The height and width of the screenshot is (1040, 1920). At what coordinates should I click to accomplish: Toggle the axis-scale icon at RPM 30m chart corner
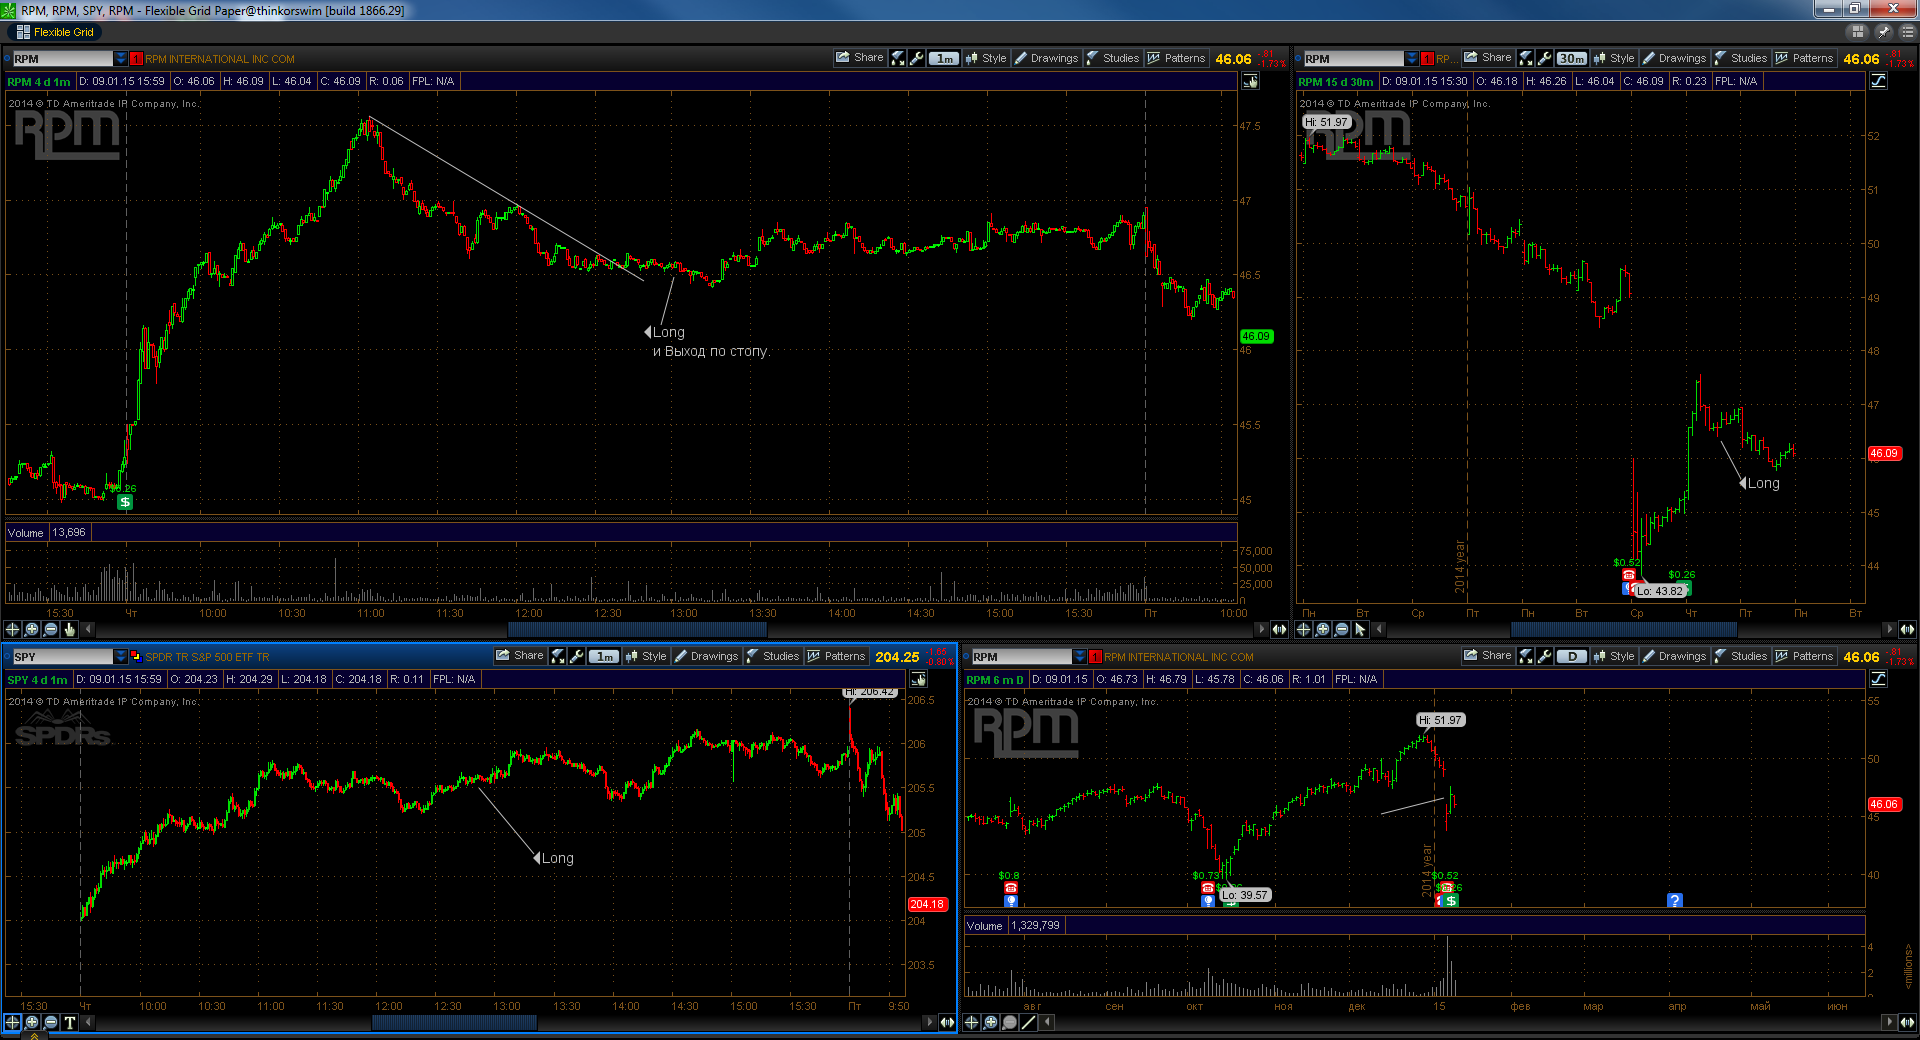click(x=1879, y=81)
